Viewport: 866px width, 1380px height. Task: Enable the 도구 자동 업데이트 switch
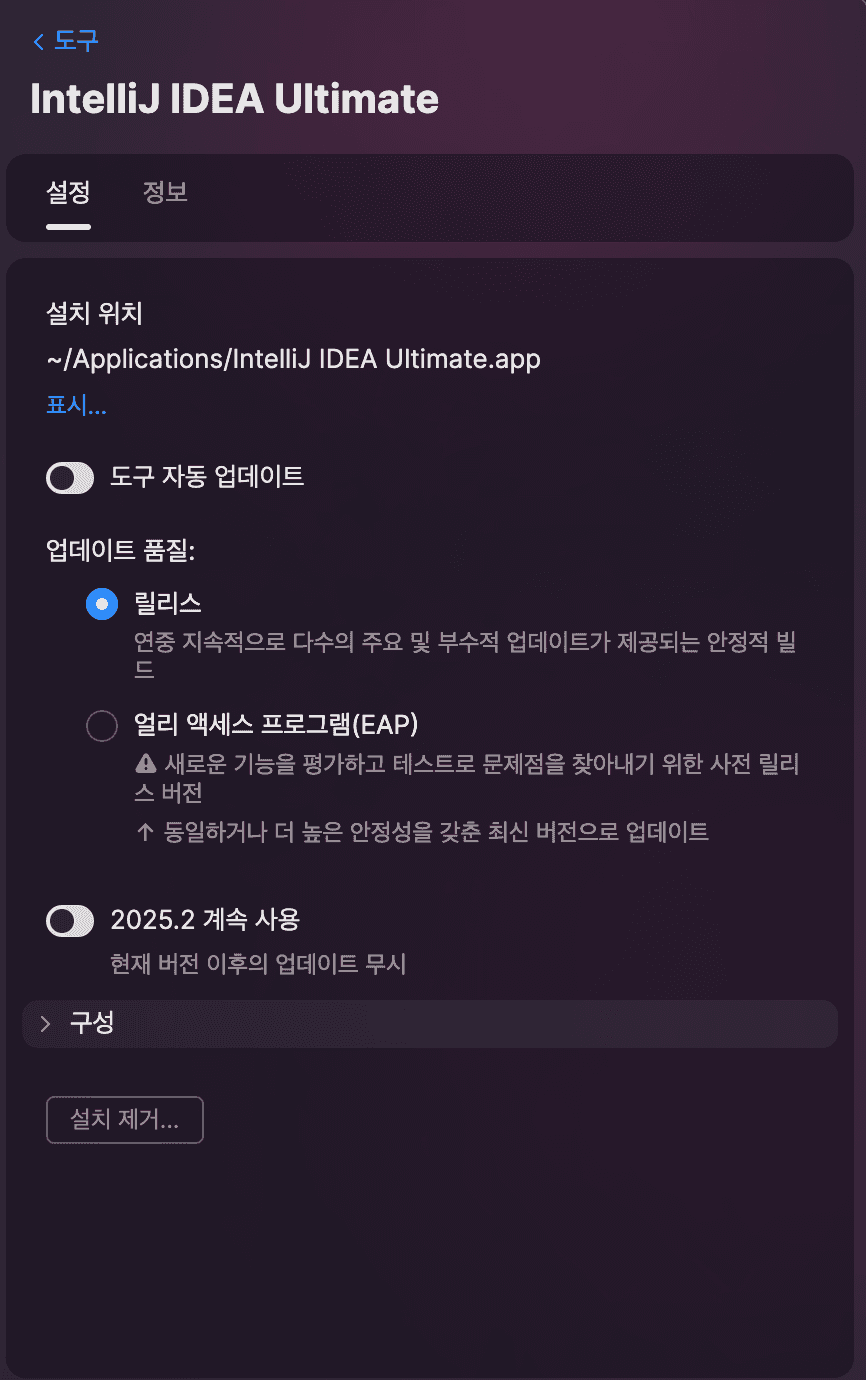[x=70, y=477]
